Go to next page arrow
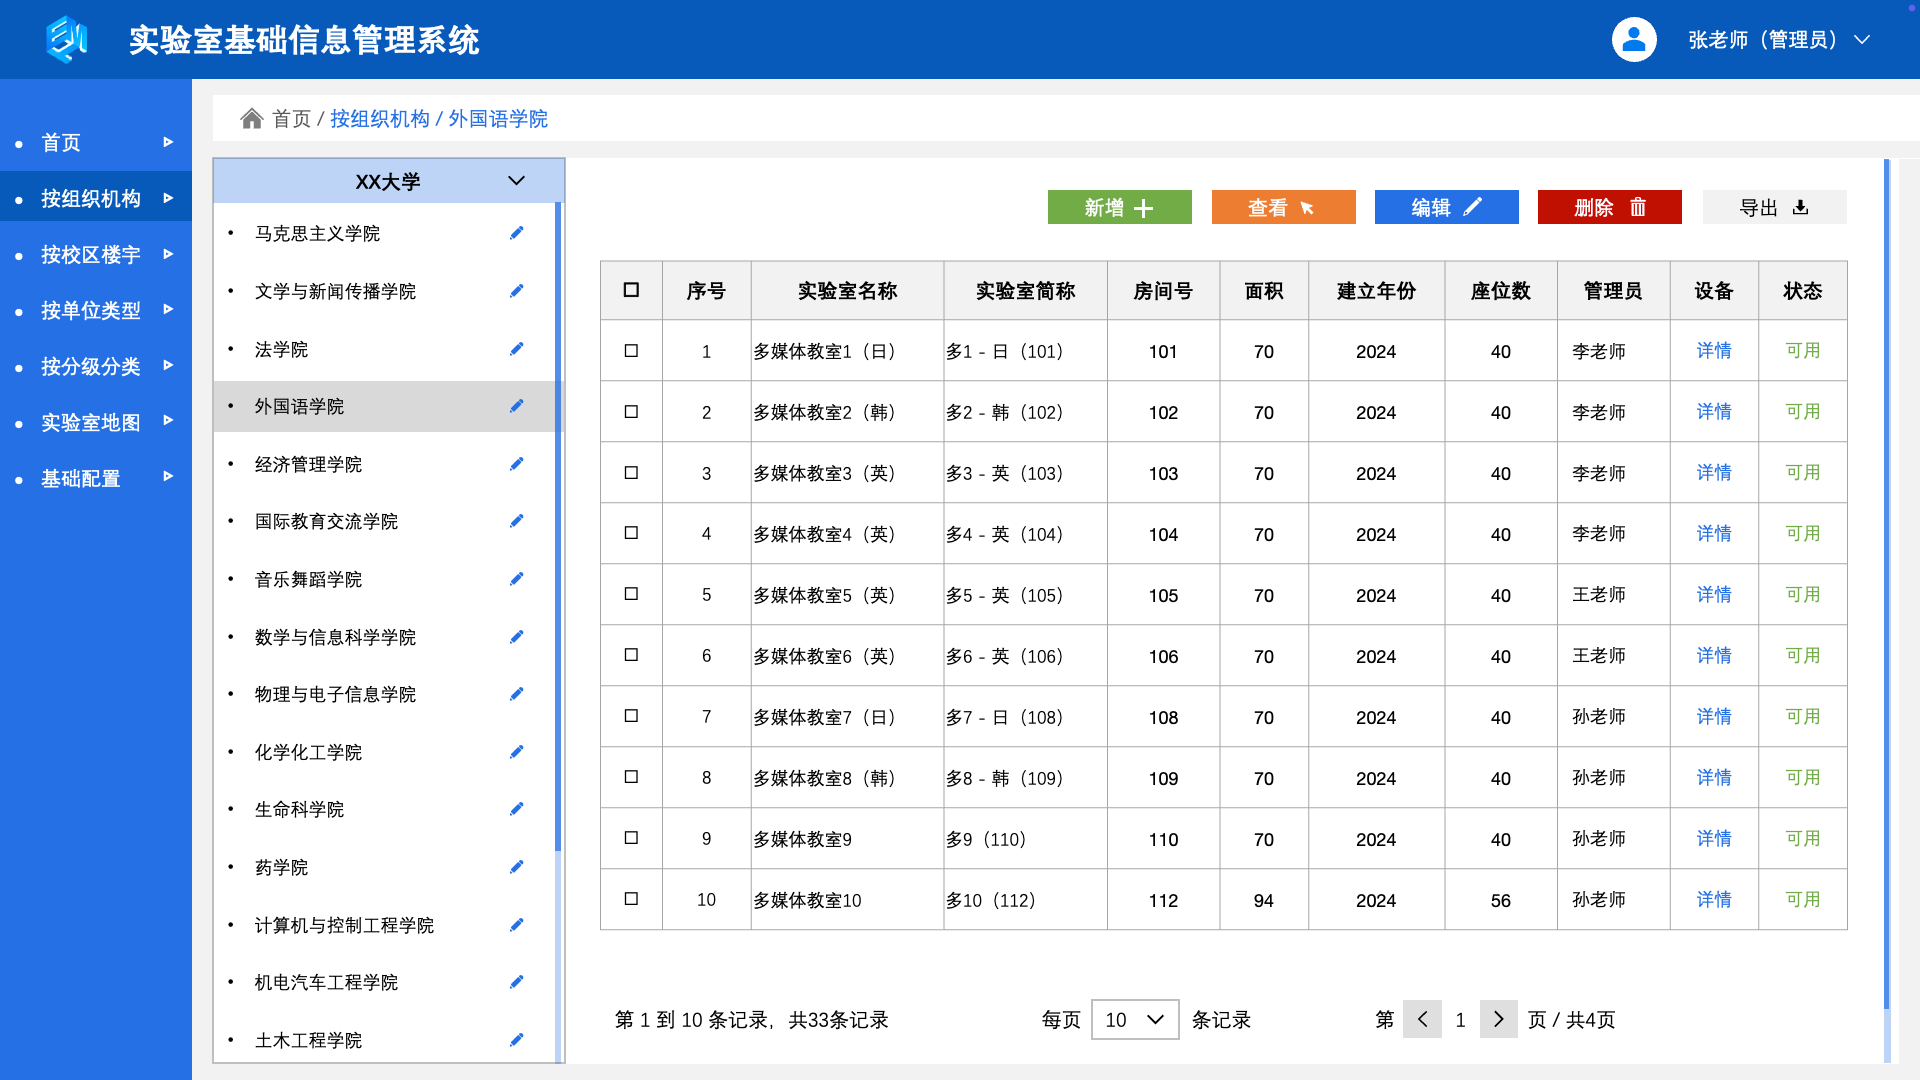The height and width of the screenshot is (1080, 1920). (x=1498, y=1019)
